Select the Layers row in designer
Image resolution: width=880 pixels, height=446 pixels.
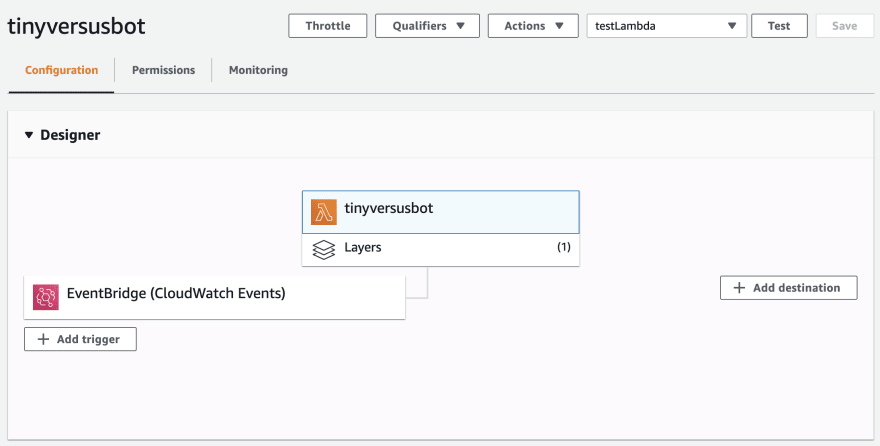coord(441,250)
